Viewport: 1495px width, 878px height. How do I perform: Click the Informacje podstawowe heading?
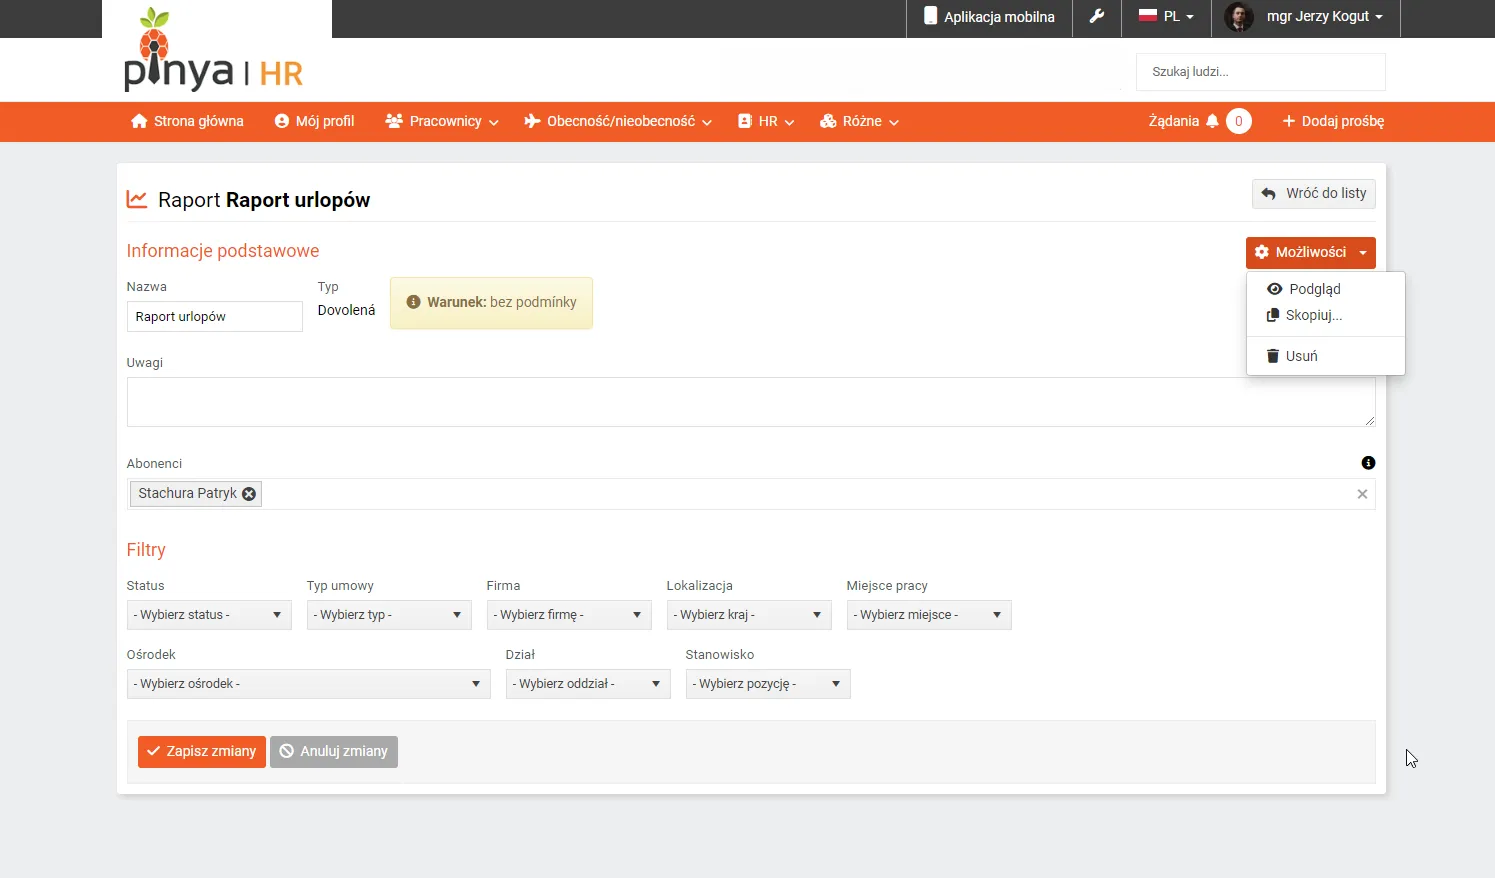pos(223,251)
